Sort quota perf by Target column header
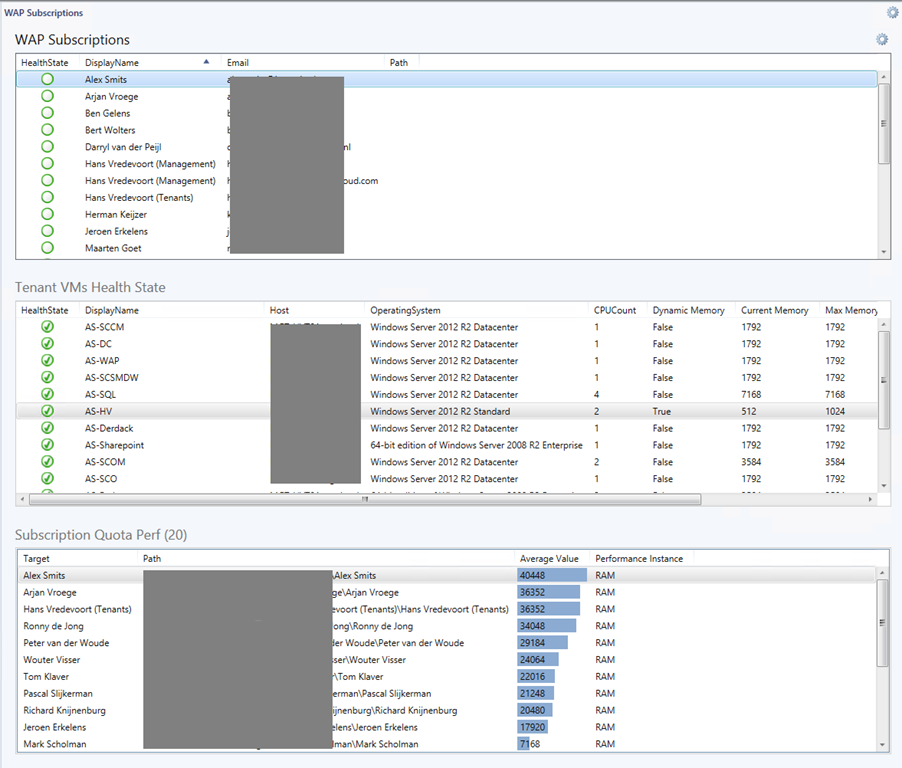 (36, 559)
